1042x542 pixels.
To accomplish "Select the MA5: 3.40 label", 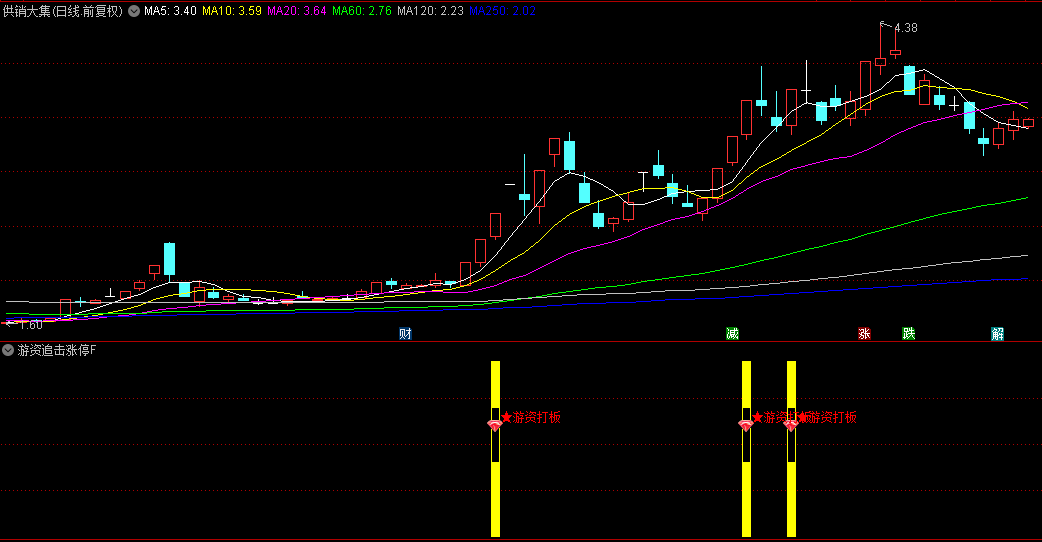I will coord(170,11).
